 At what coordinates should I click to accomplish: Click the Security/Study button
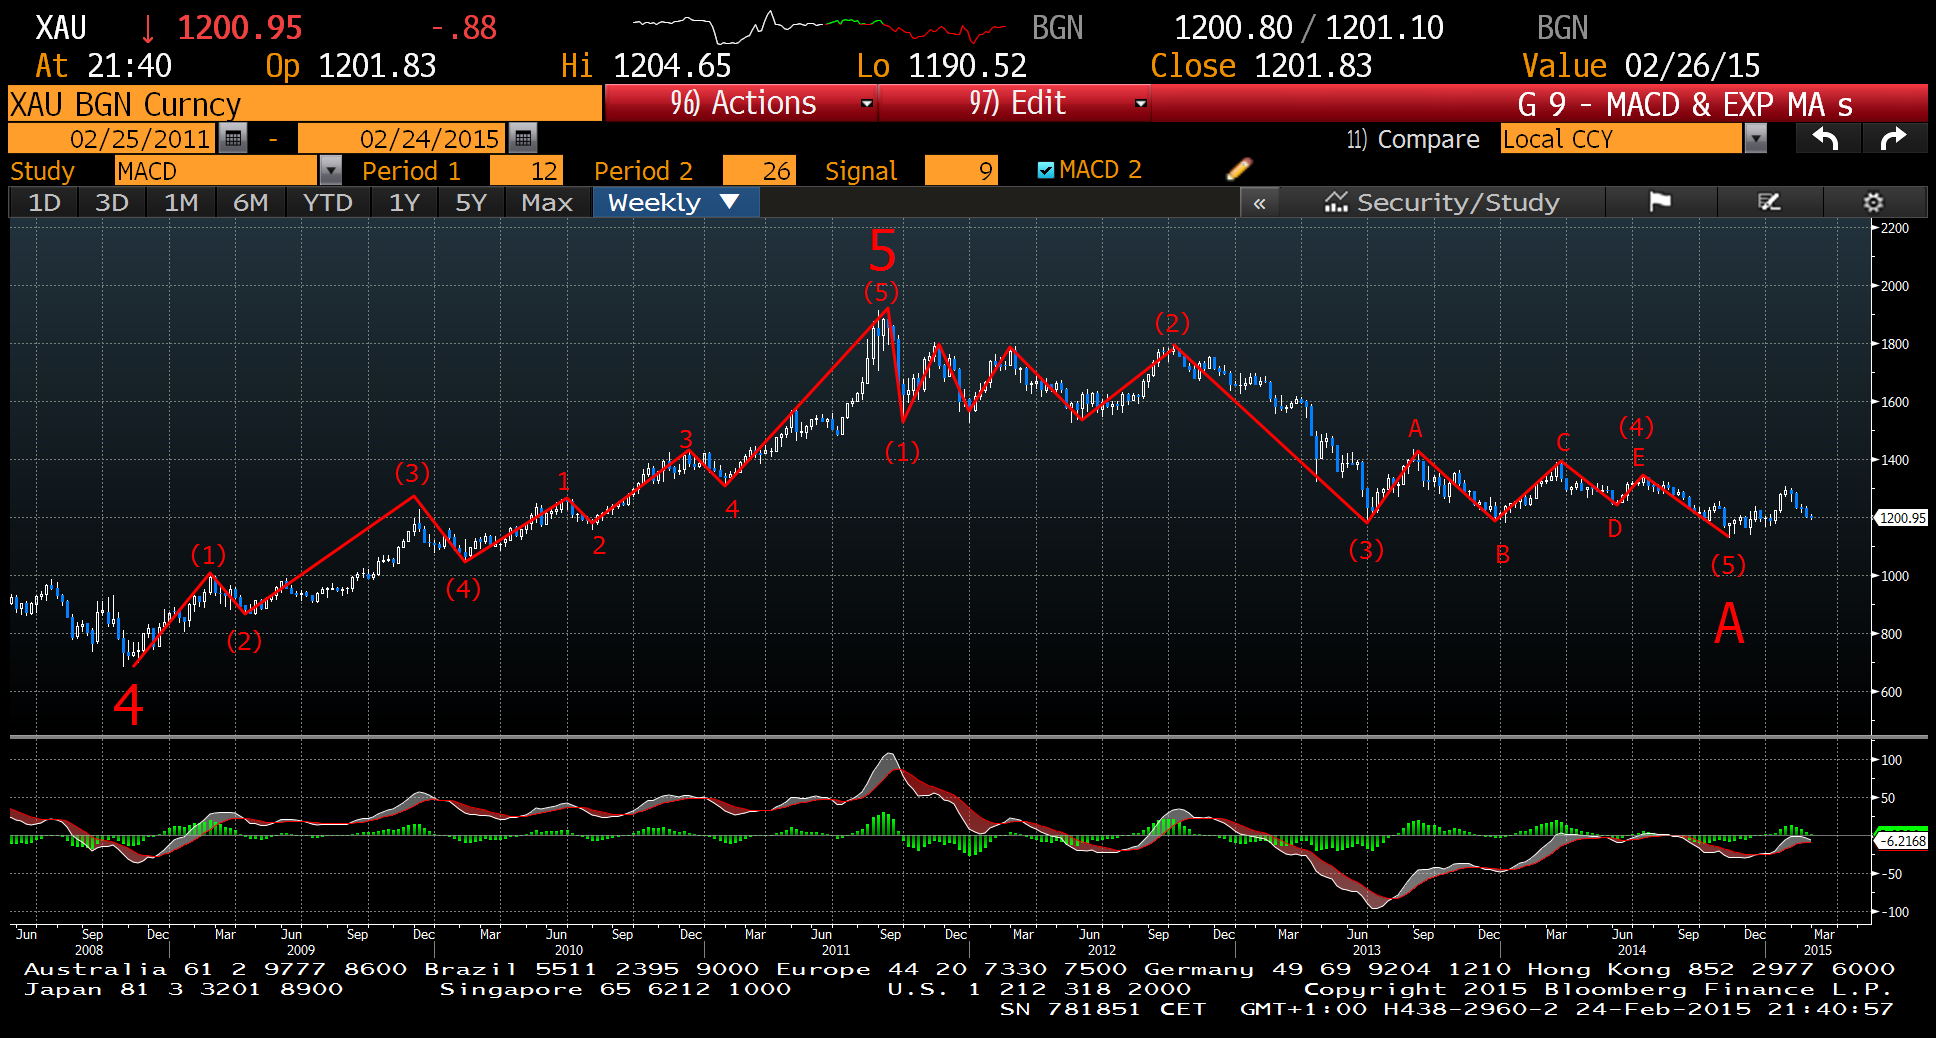pos(1441,202)
